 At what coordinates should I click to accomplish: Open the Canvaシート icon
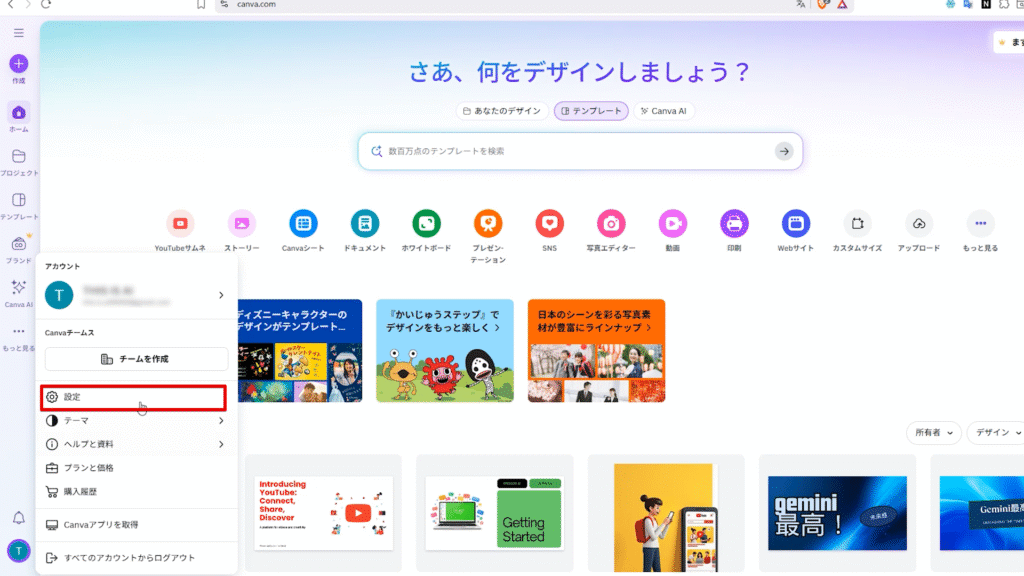coord(303,223)
